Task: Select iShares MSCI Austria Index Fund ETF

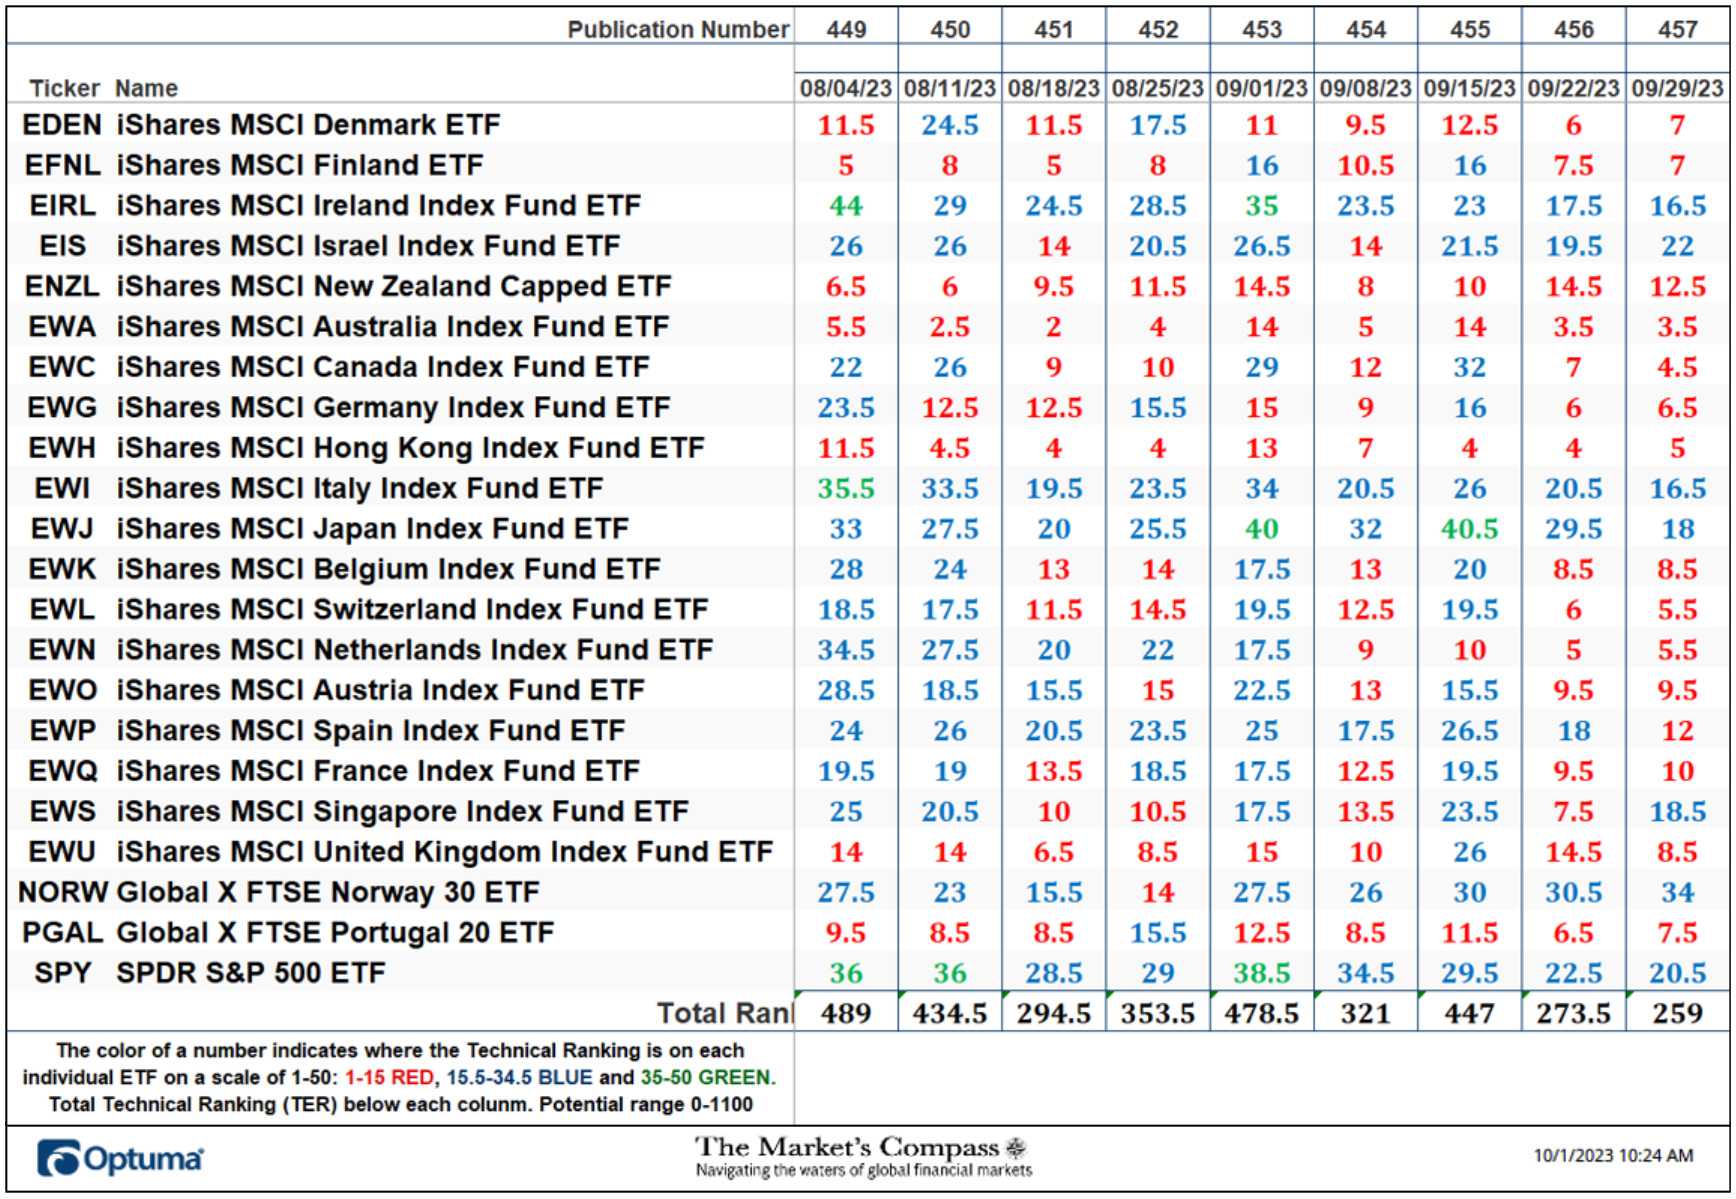Action: point(381,690)
